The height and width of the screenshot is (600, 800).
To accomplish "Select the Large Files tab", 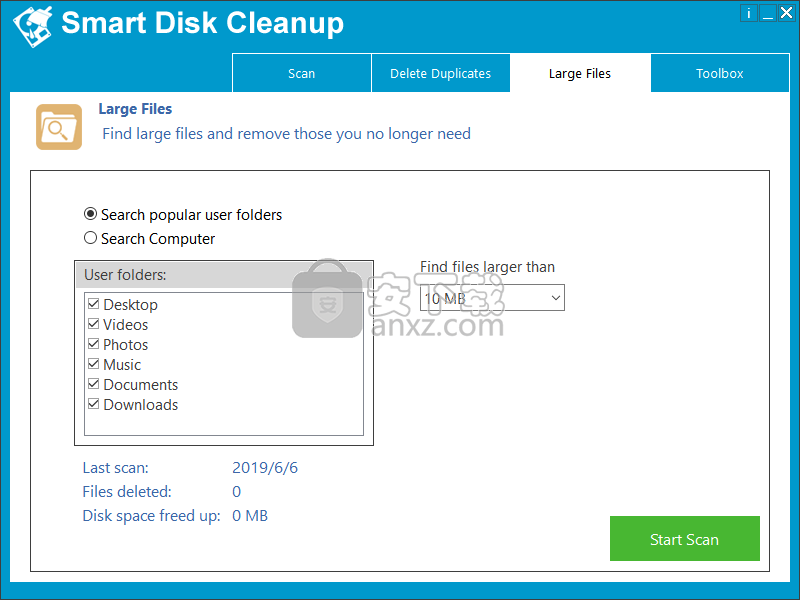I will [x=580, y=73].
